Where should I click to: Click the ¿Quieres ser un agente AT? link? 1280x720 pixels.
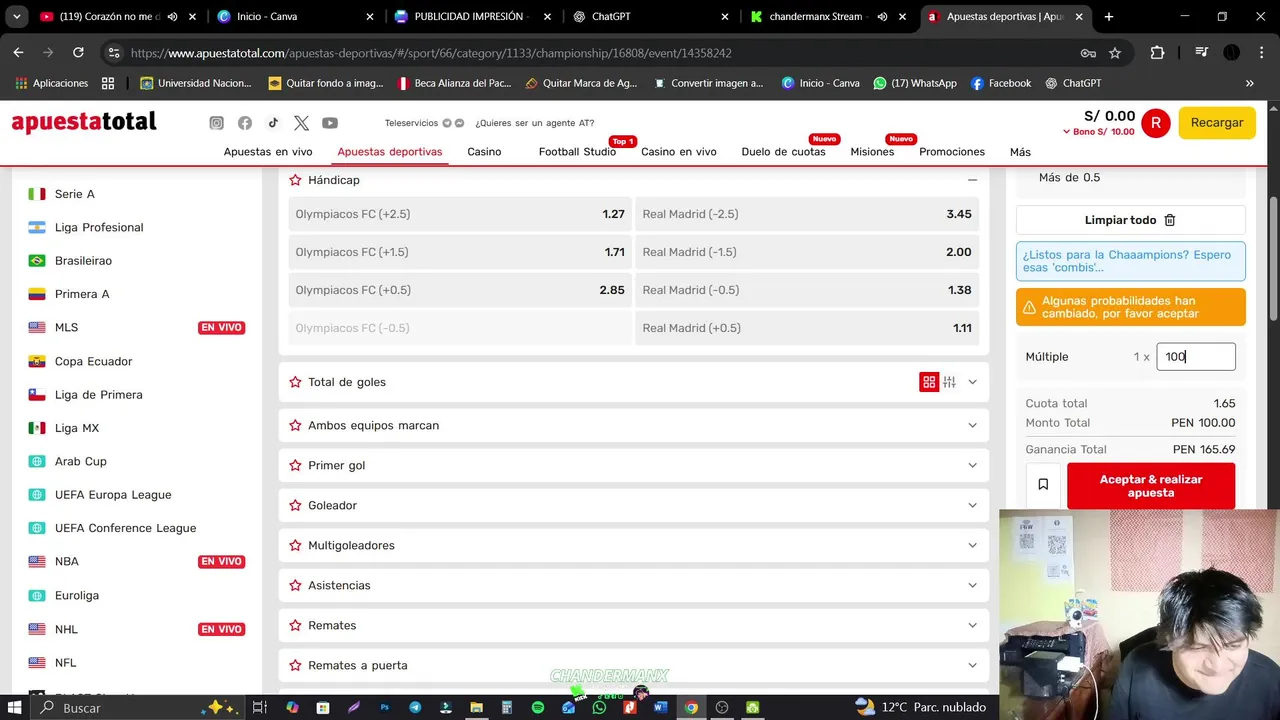click(x=534, y=123)
